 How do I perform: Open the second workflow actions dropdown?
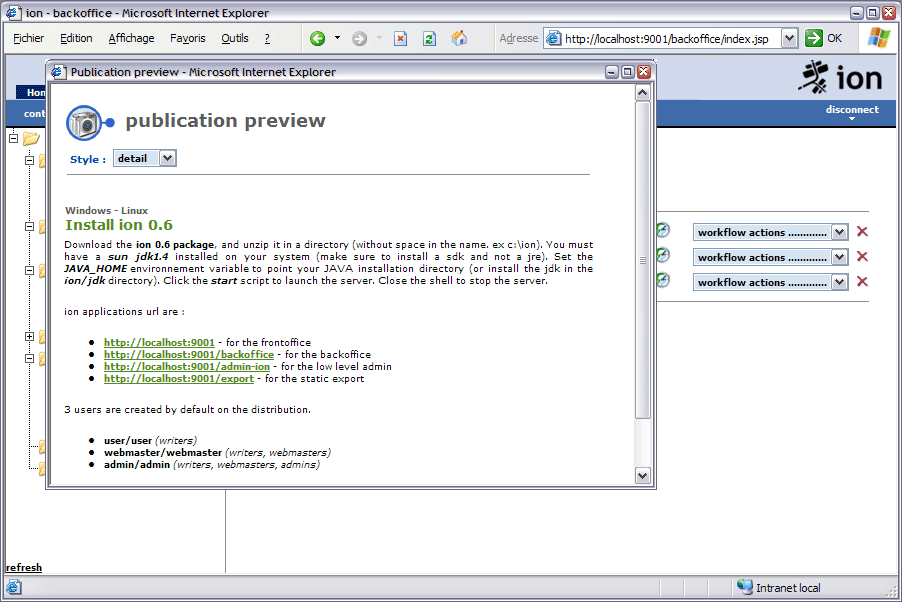(x=770, y=257)
